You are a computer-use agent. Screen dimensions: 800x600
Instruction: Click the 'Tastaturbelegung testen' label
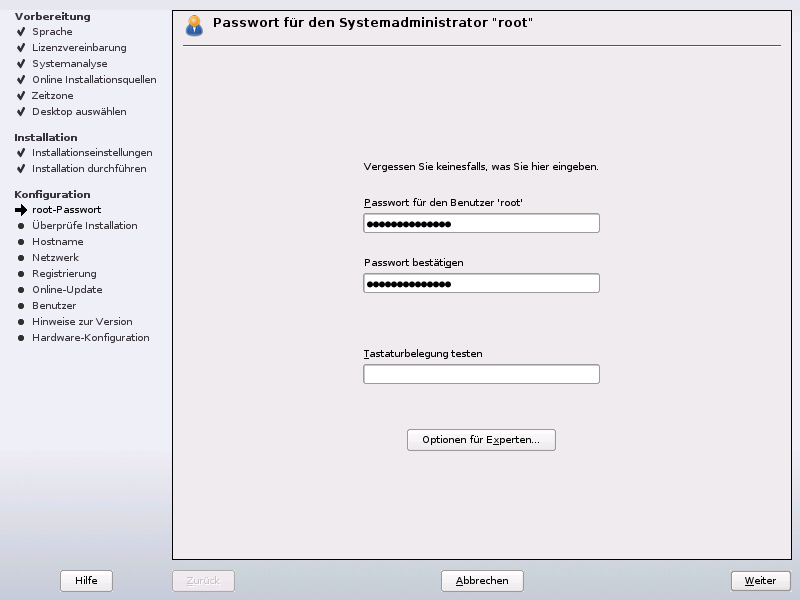pyautogui.click(x=423, y=354)
